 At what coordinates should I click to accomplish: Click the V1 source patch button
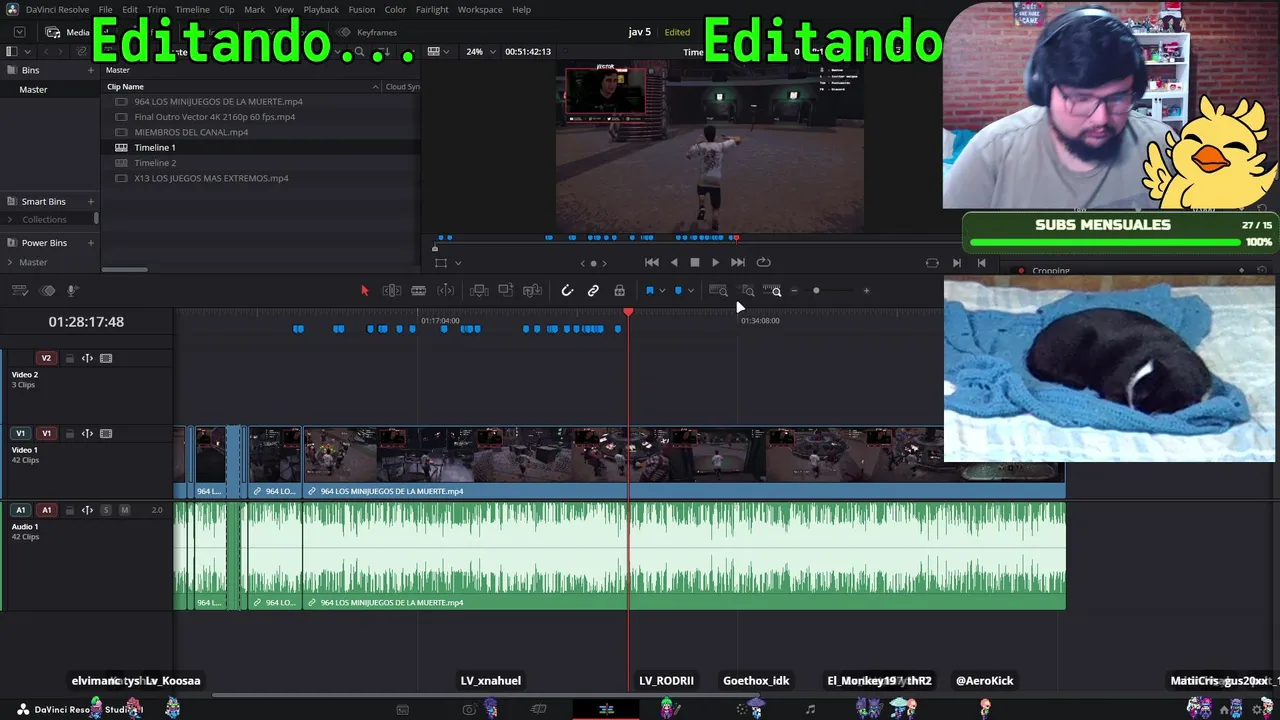20,434
